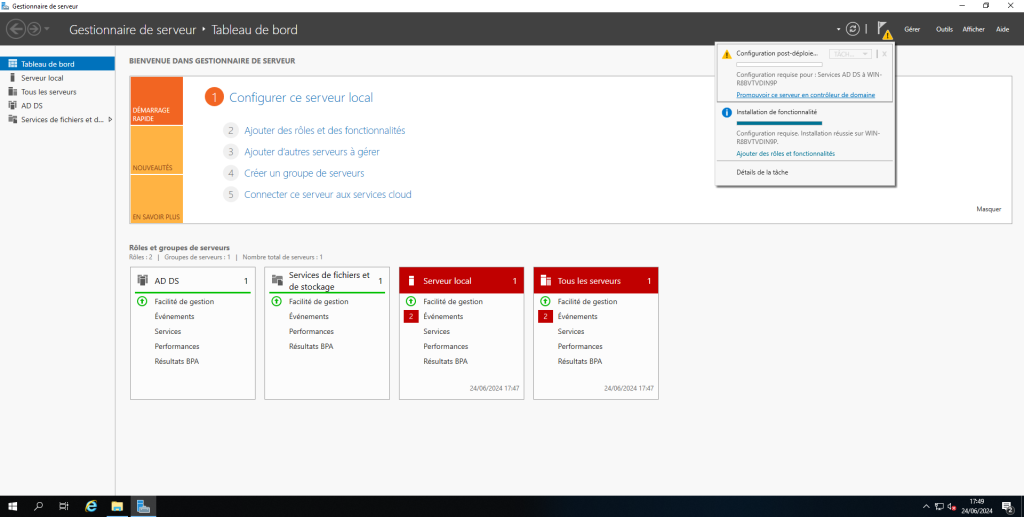Click the Refresh dashboard icon
1024x517 pixels.
pos(852,30)
